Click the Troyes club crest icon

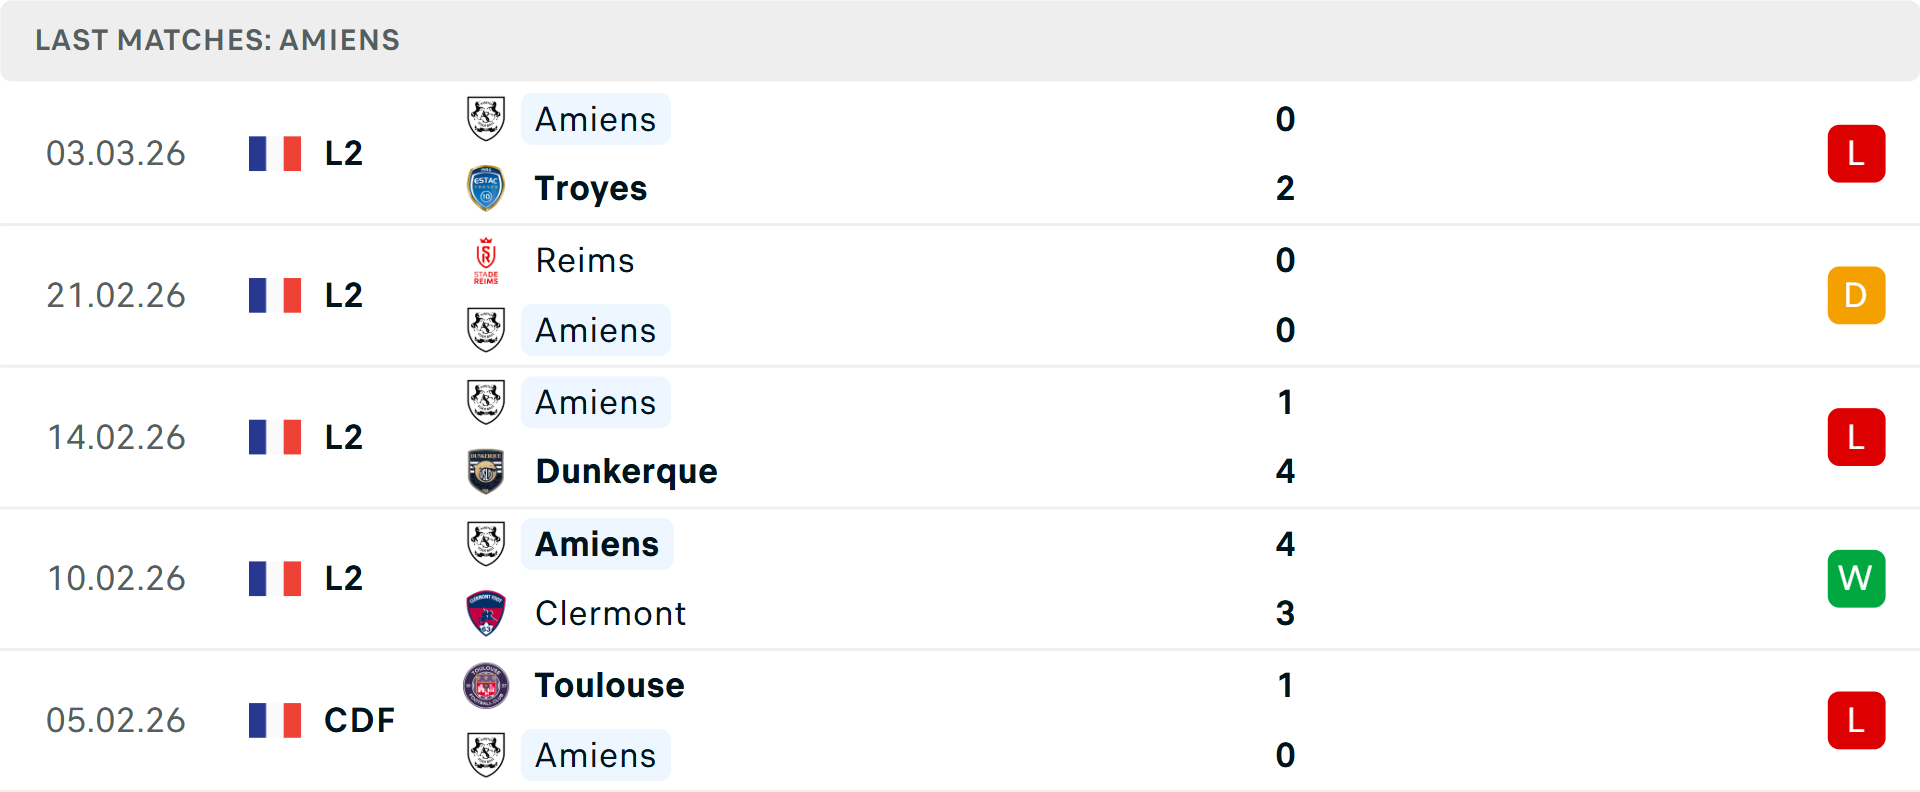coord(486,188)
